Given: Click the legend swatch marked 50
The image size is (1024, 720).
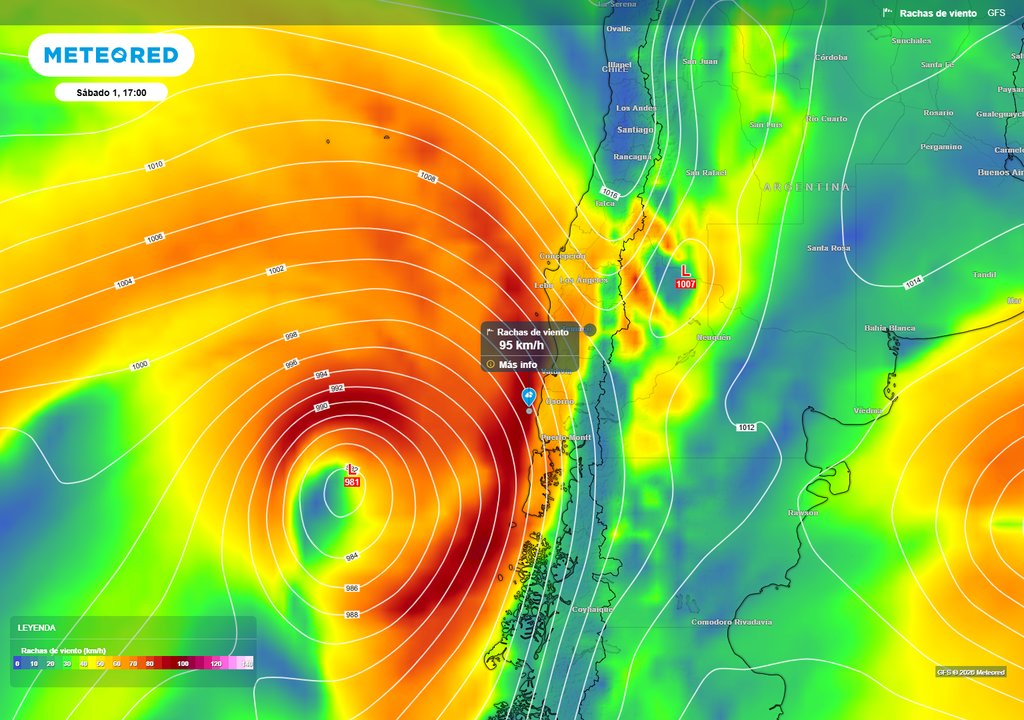Looking at the screenshot, I should click(100, 664).
